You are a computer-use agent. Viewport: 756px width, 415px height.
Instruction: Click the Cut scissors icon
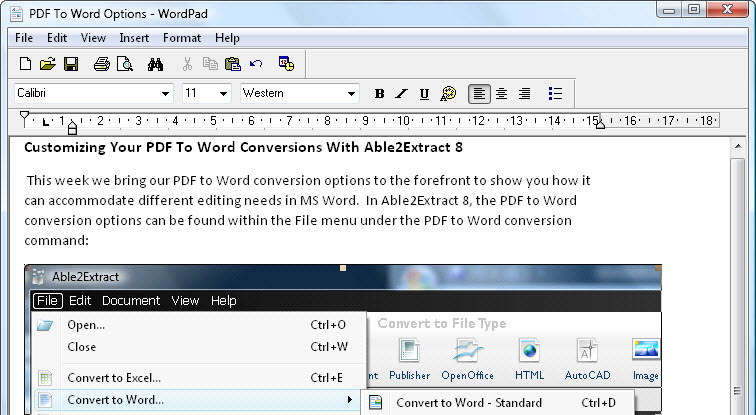(x=187, y=64)
